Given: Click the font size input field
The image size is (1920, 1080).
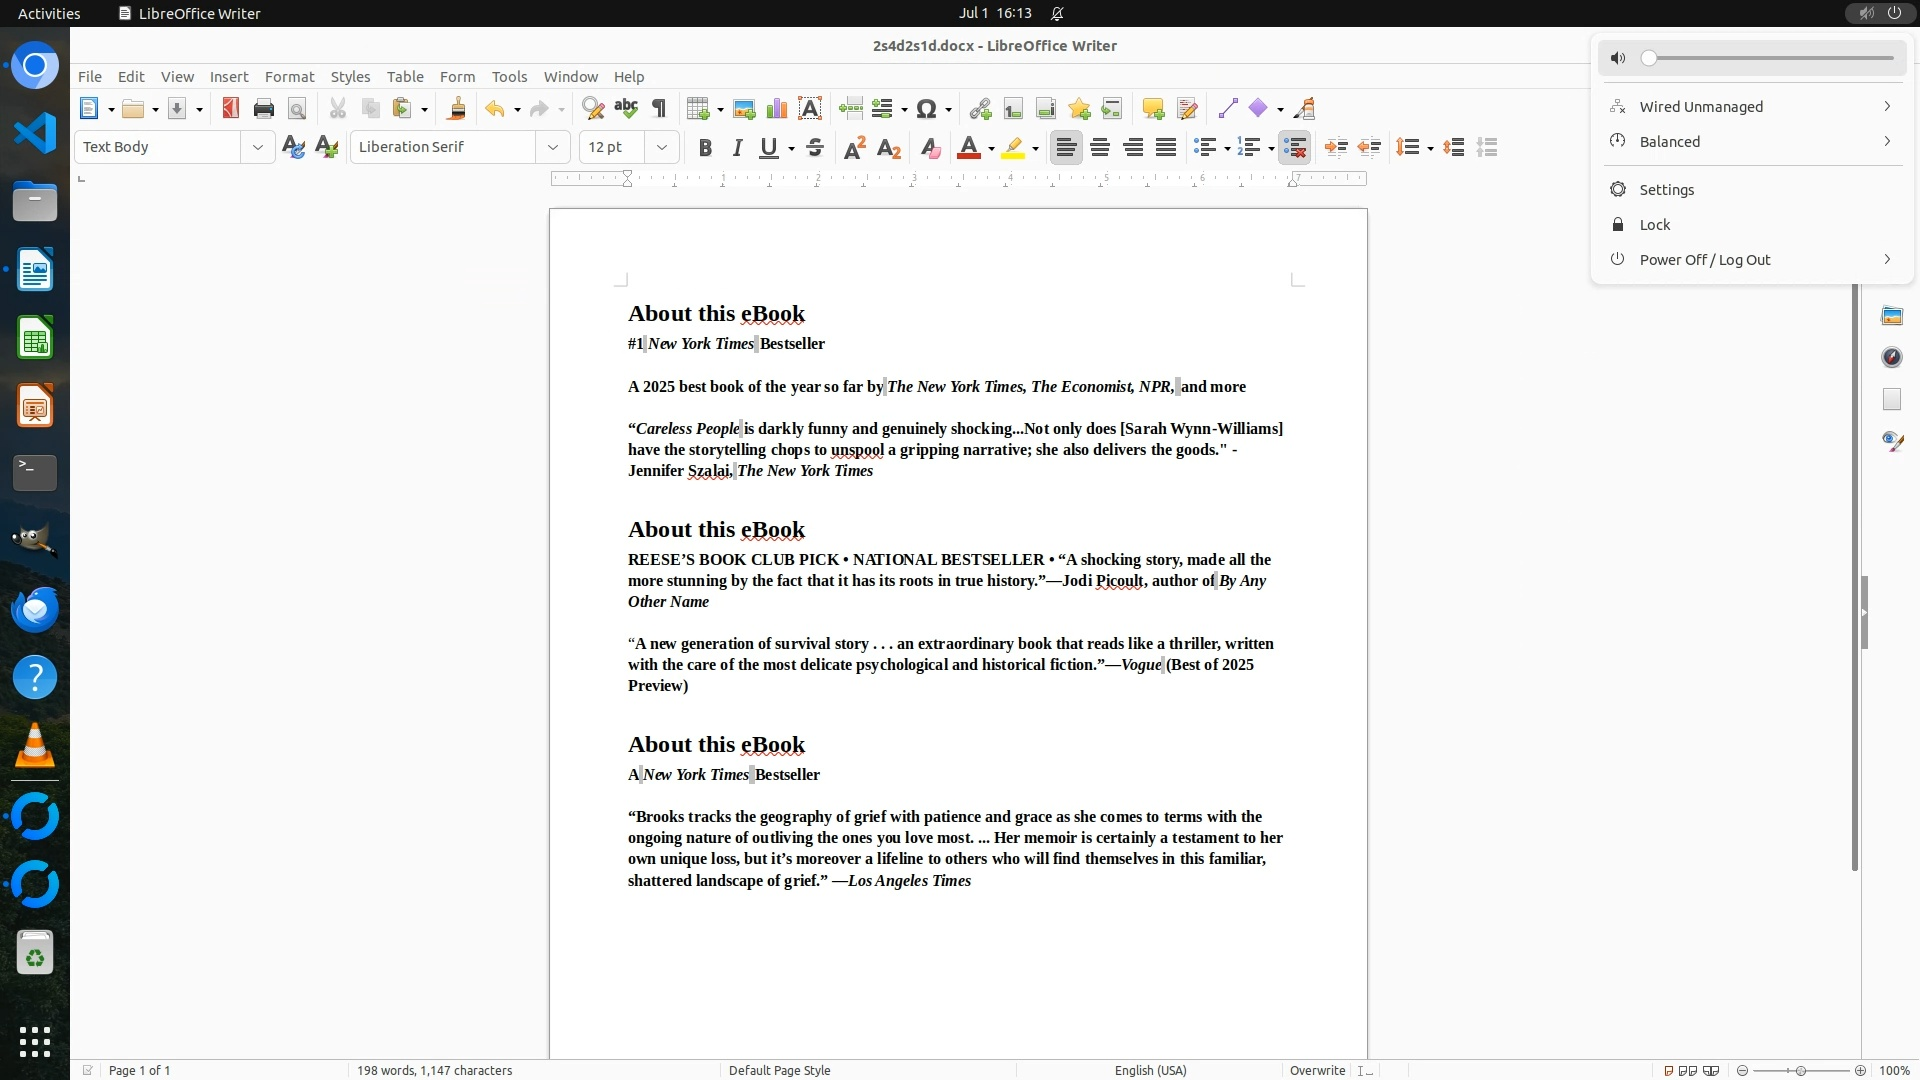Looking at the screenshot, I should 612,147.
